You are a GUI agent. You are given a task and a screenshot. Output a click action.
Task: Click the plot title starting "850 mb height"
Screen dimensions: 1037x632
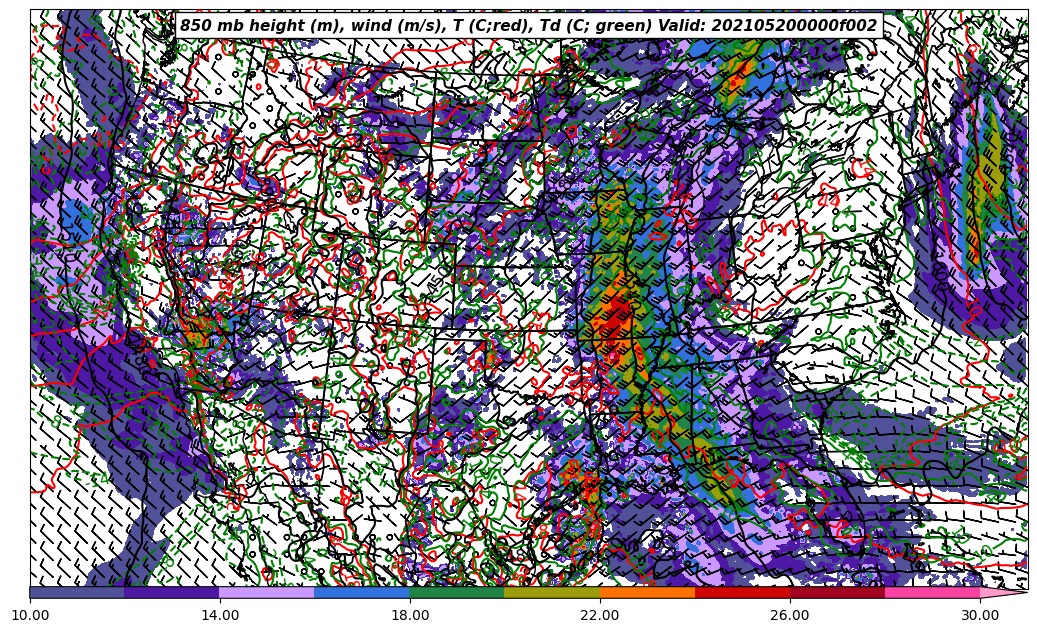click(x=528, y=26)
